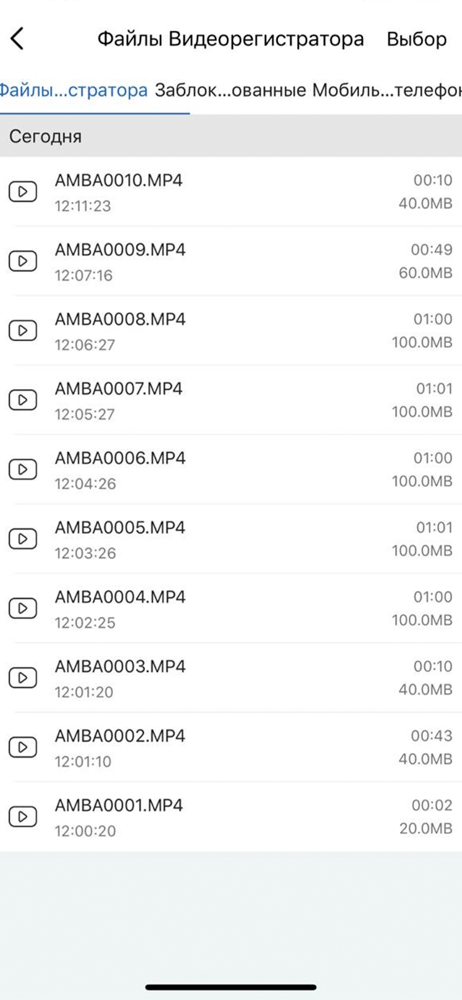This screenshot has height=1000, width=462.
Task: Select the Файлы...стратора tab
Action: (x=73, y=90)
